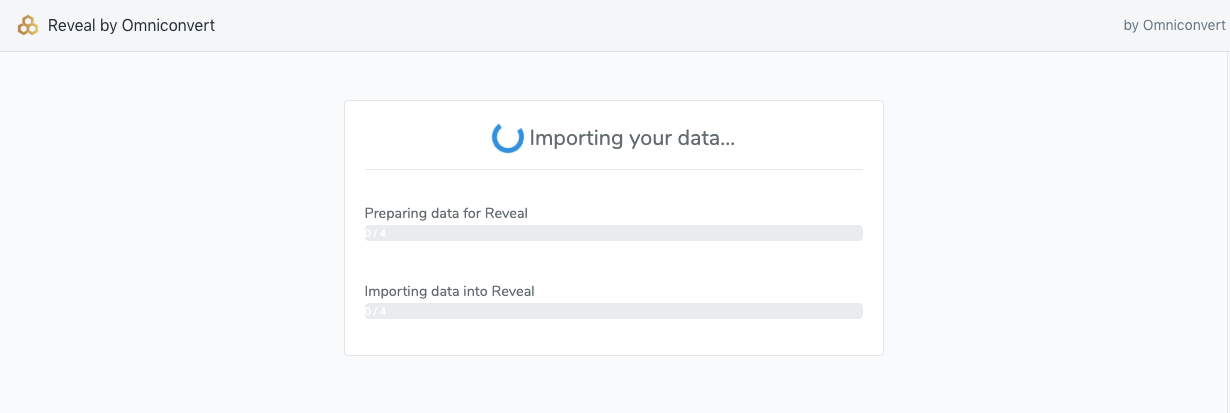Click gray page background right of import card
This screenshot has width=1230, height=413.
[1050, 230]
